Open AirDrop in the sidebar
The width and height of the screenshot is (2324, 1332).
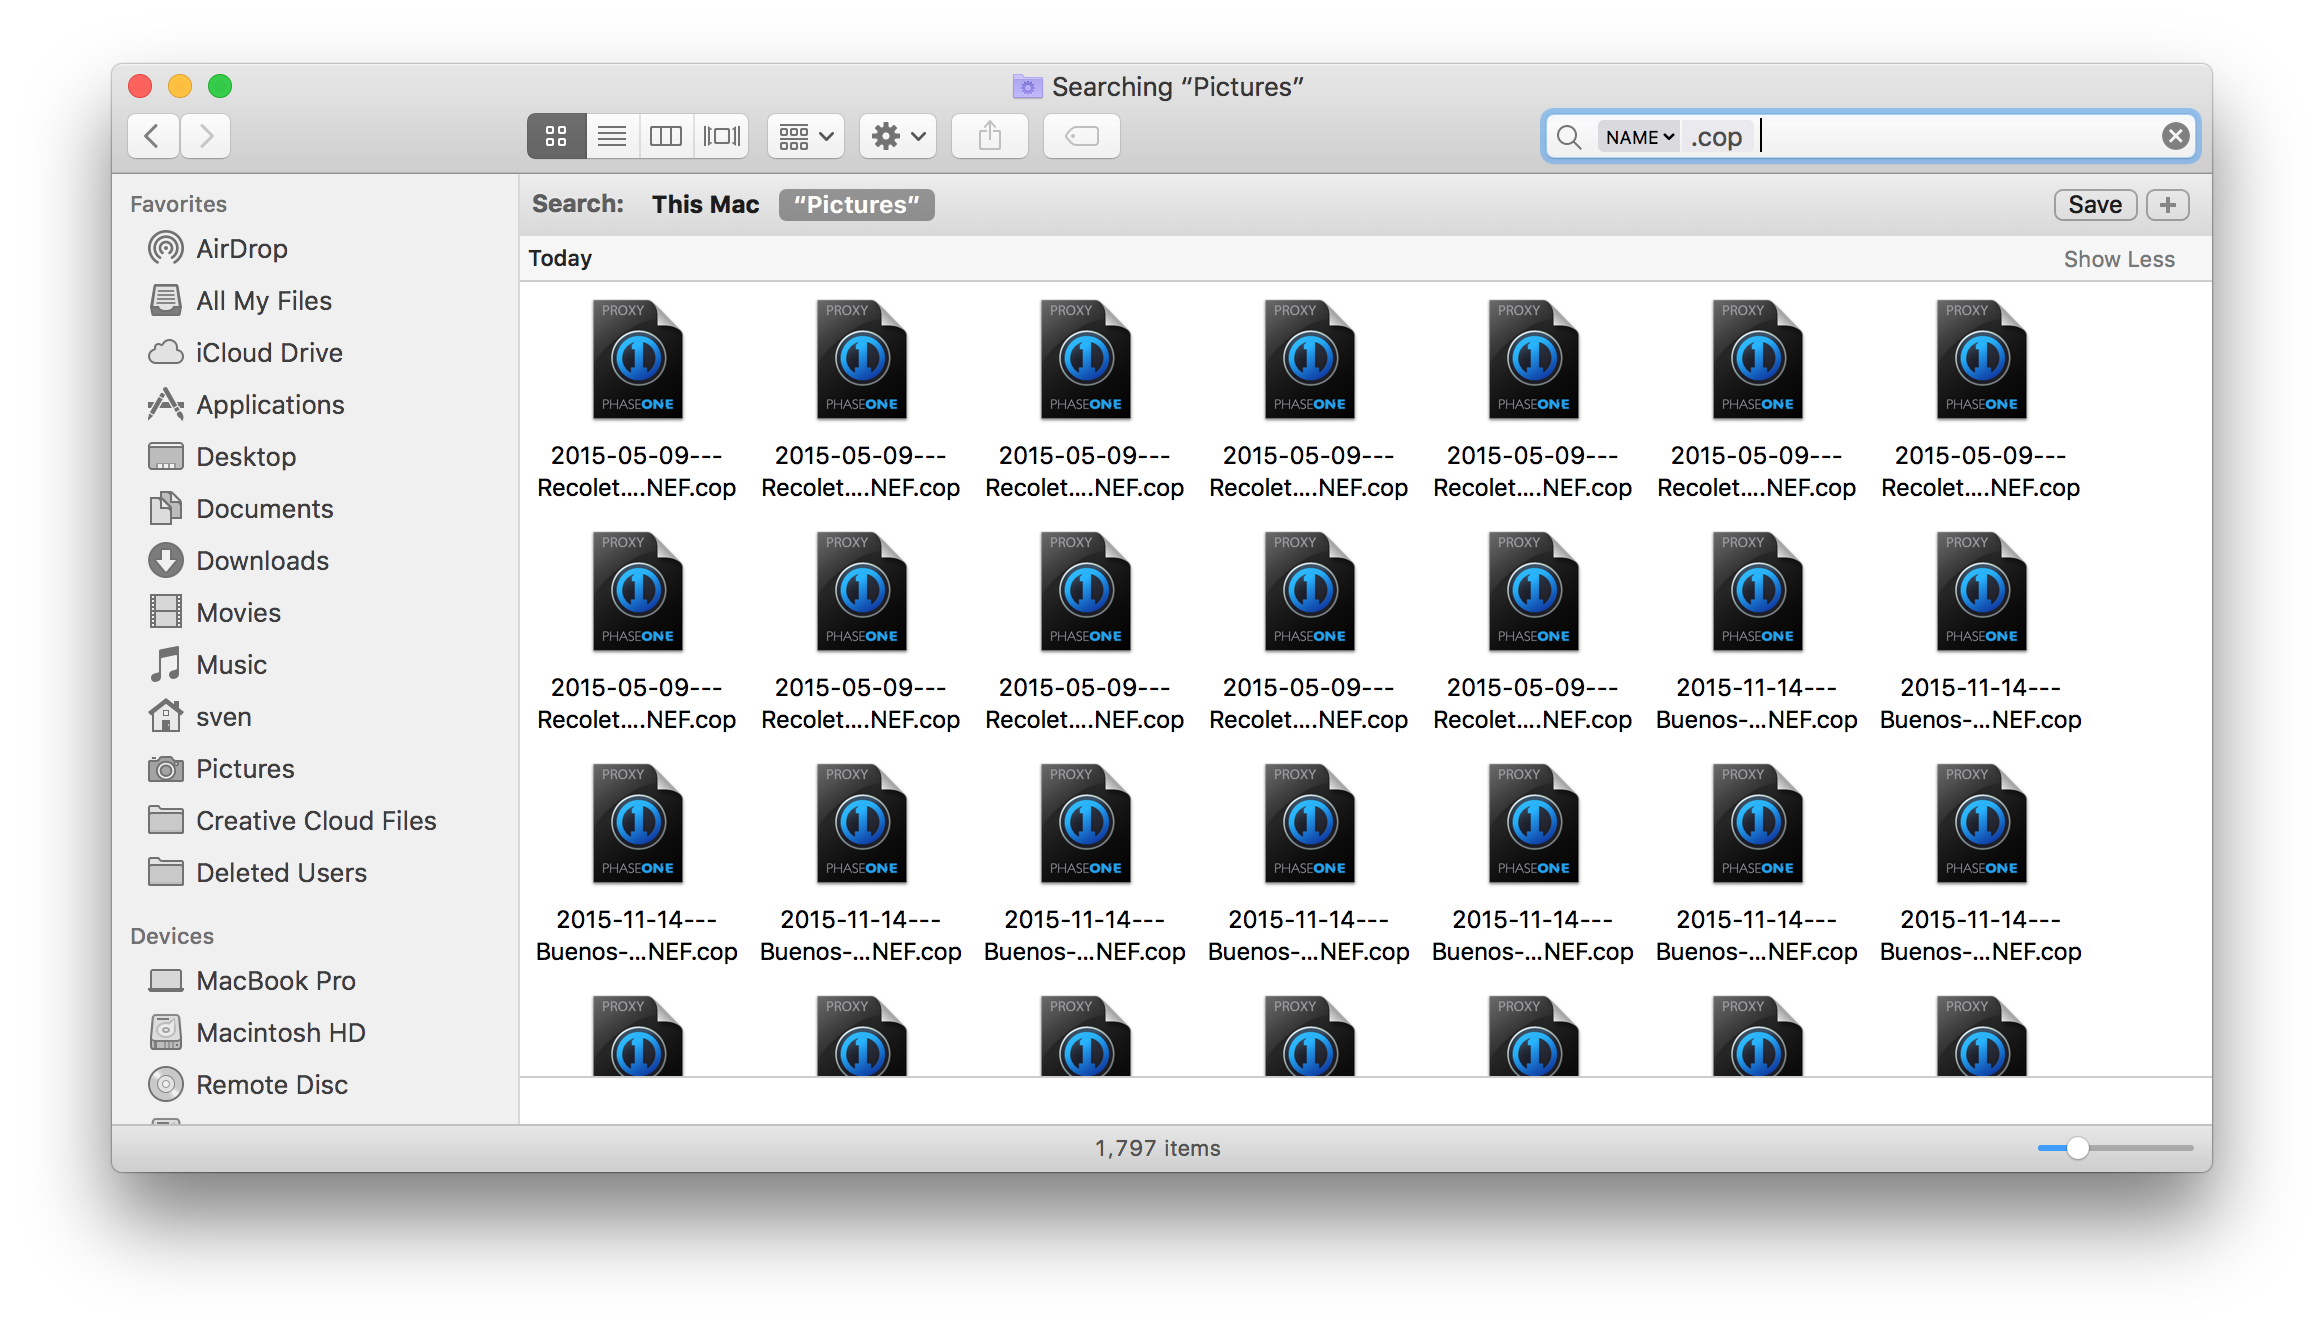click(241, 249)
